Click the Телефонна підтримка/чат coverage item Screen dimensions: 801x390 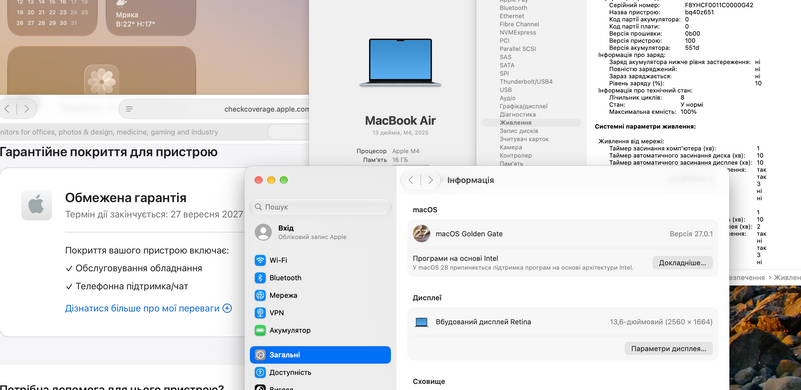(127, 286)
